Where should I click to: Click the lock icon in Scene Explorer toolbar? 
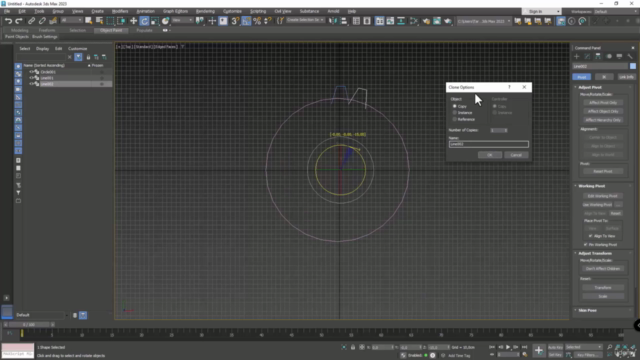point(88,57)
